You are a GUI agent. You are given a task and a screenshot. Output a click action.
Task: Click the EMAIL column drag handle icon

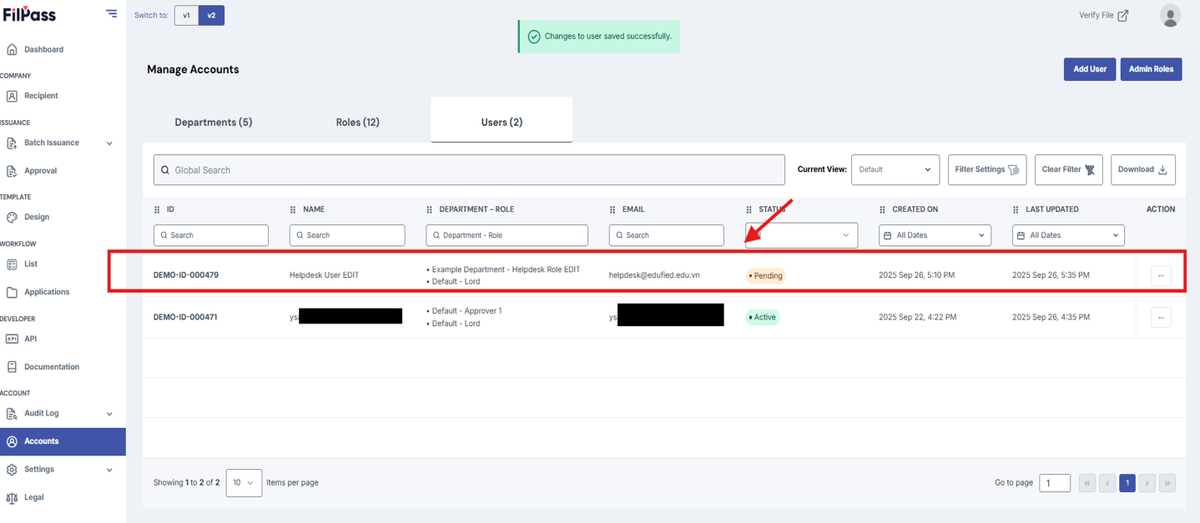612,210
